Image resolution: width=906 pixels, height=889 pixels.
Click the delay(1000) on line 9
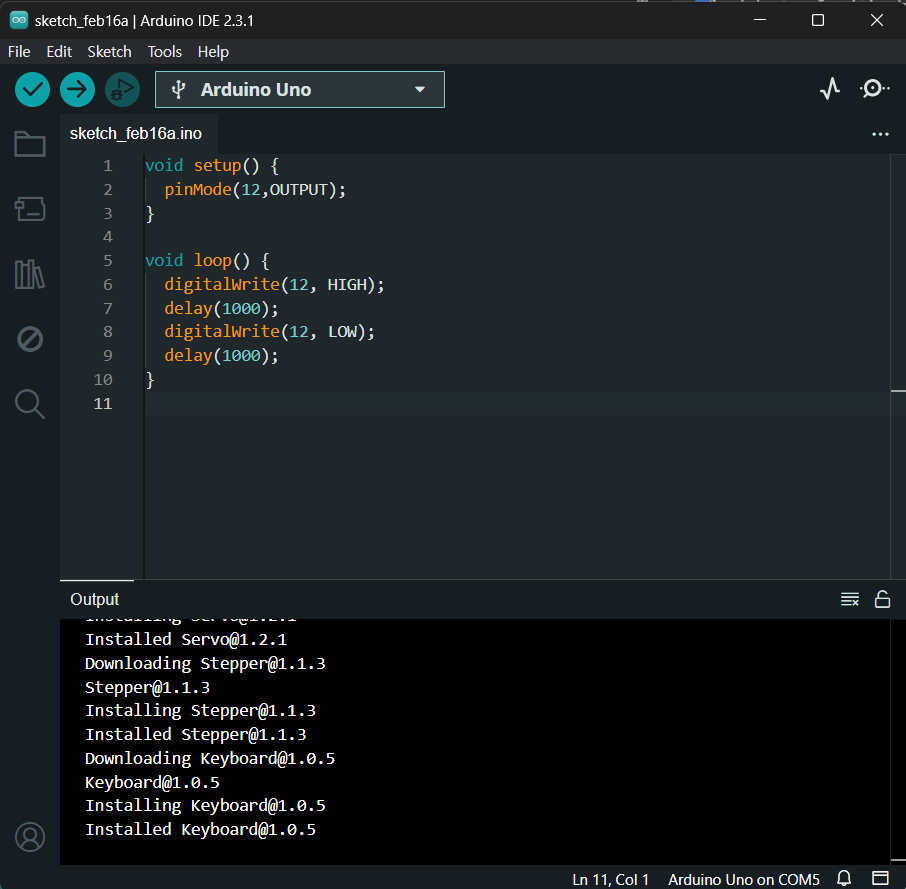coord(221,356)
